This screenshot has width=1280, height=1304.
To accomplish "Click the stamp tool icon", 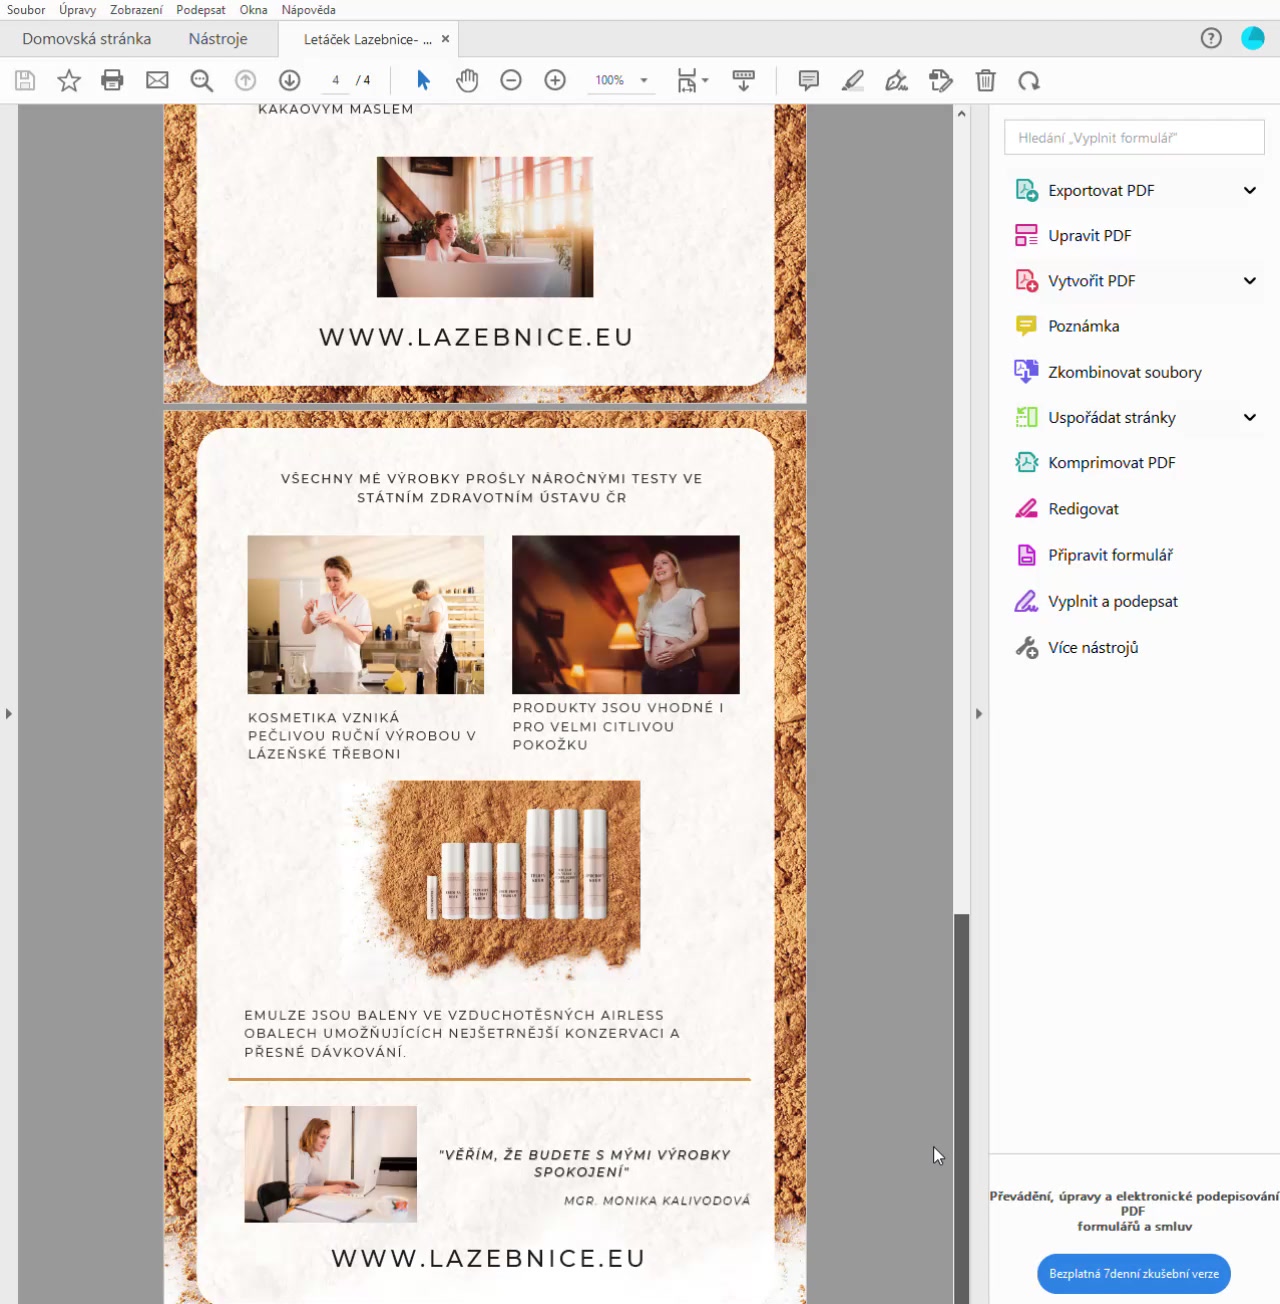I will (941, 81).
